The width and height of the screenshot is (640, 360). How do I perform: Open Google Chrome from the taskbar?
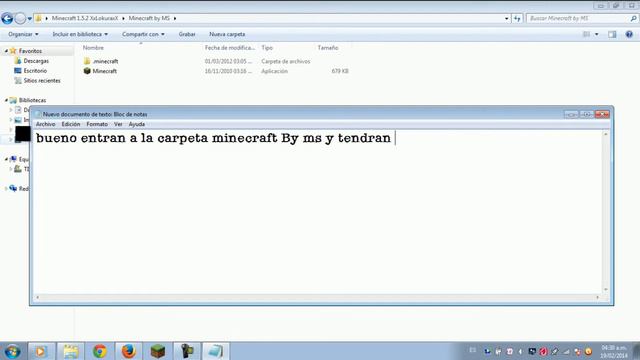point(99,351)
